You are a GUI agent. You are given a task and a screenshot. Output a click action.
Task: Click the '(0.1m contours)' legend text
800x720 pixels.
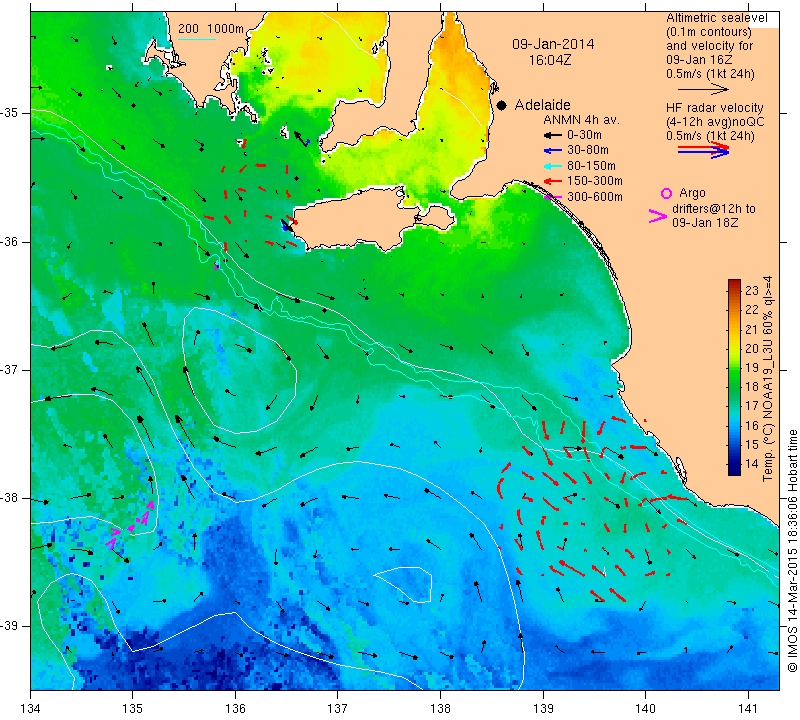pyautogui.click(x=709, y=32)
